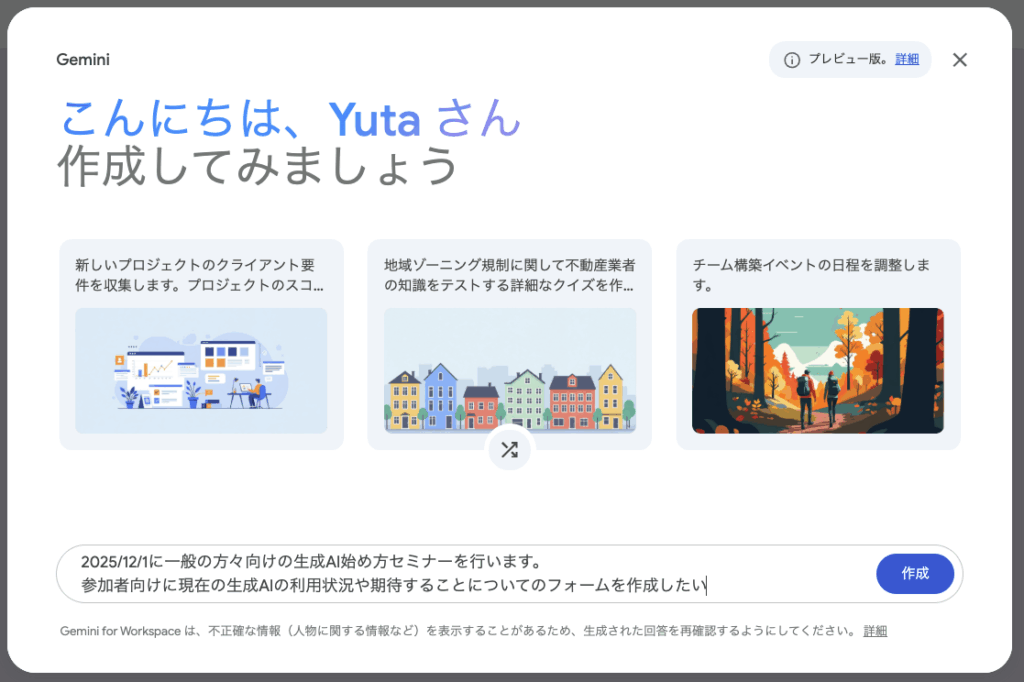This screenshot has width=1024, height=682.
Task: Select the colorful row houses illustration
Action: click(510, 370)
